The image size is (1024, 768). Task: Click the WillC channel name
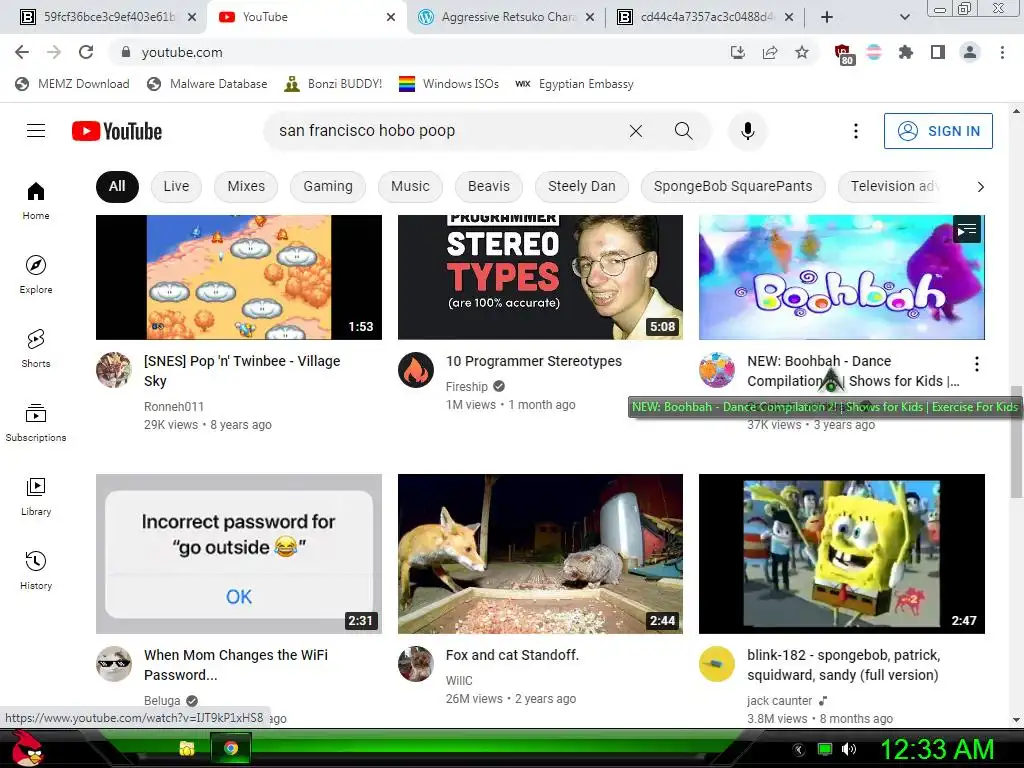[459, 680]
